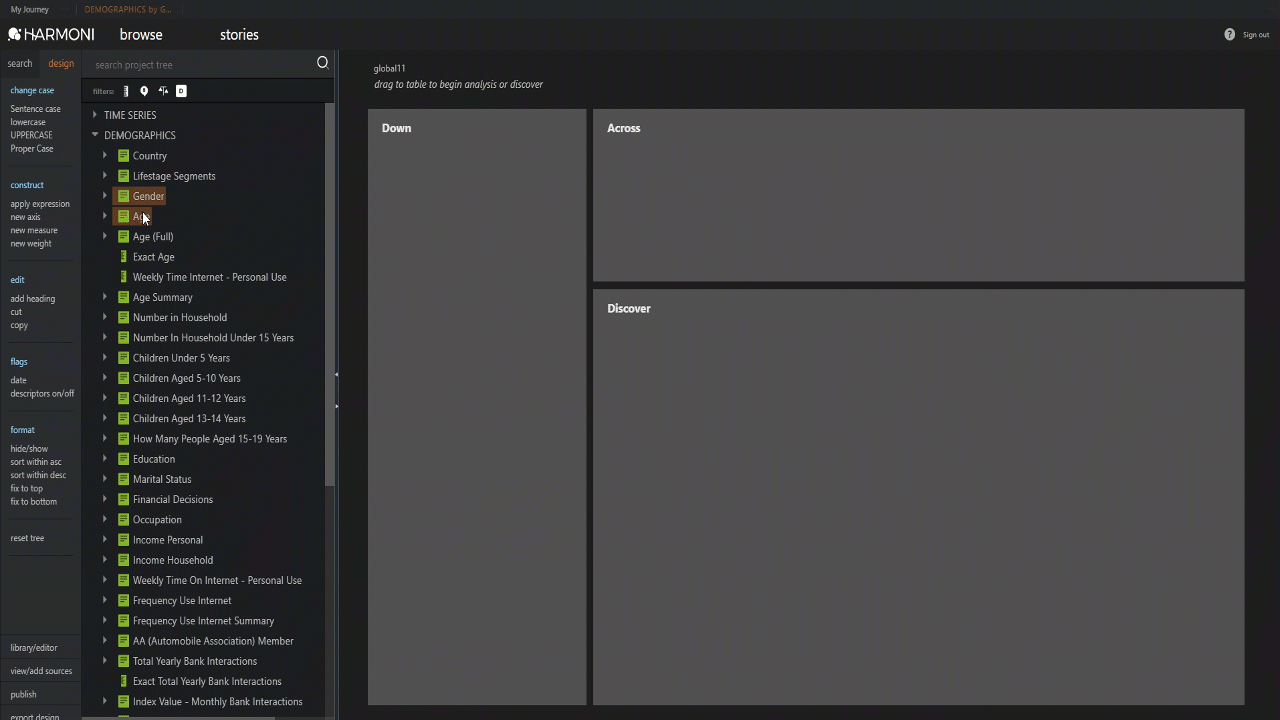Image resolution: width=1280 pixels, height=720 pixels.
Task: Open the help question mark icon
Action: click(1229, 34)
